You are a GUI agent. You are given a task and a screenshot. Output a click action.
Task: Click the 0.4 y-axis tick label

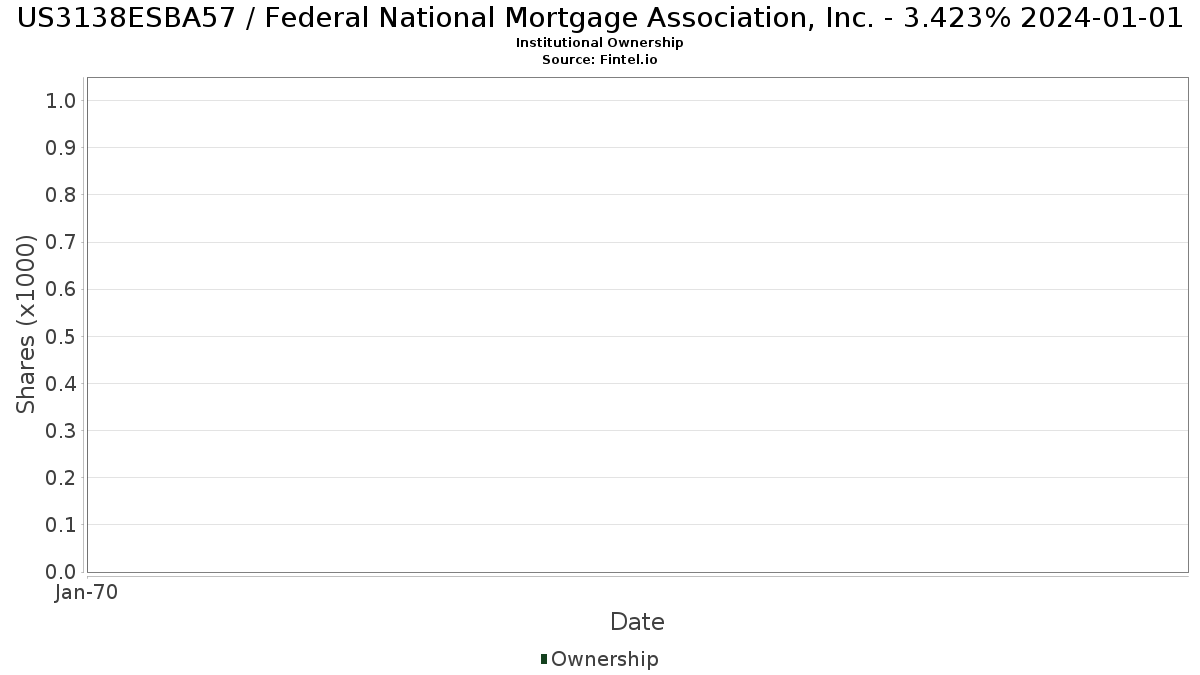click(61, 383)
